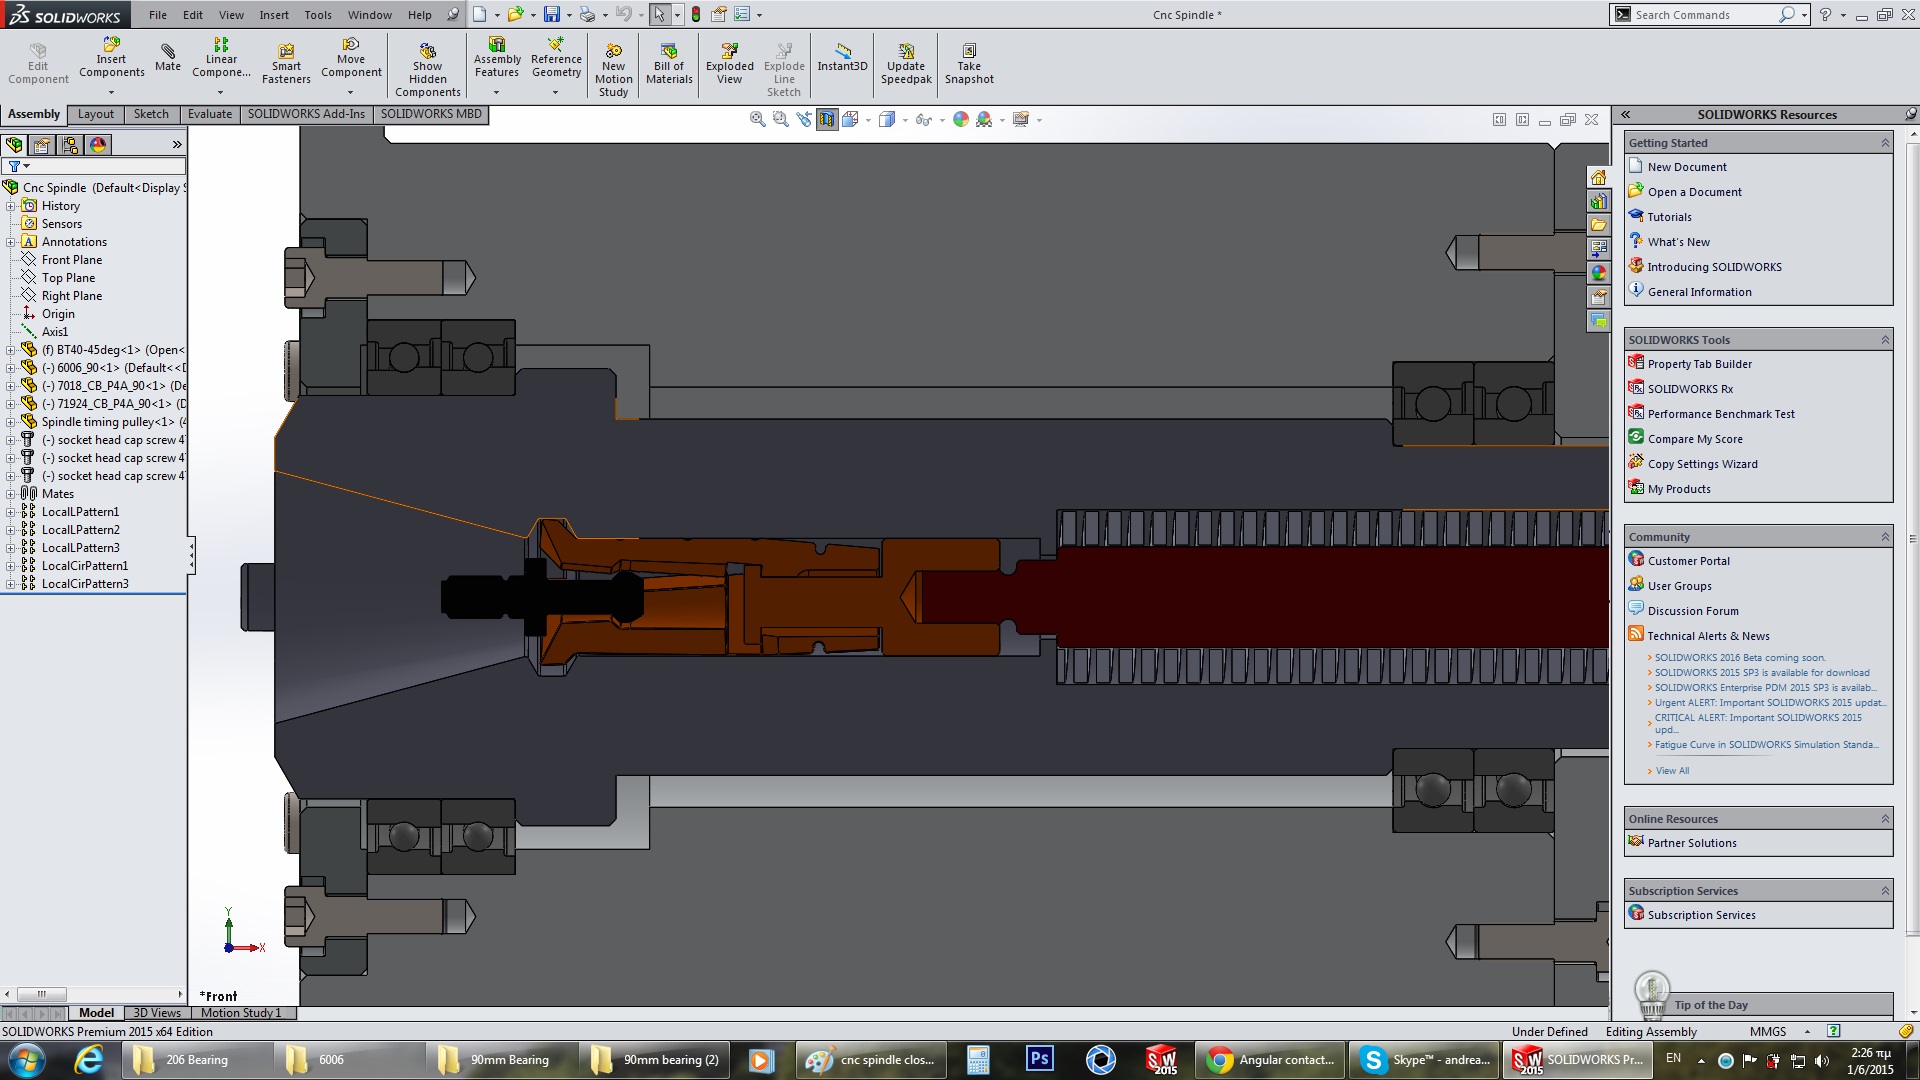The height and width of the screenshot is (1080, 1920).
Task: Open the Insert menu
Action: (x=273, y=15)
